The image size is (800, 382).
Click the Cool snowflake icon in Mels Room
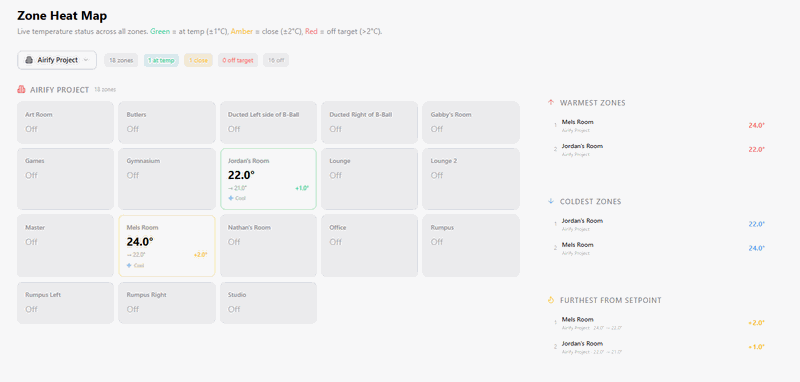pos(129,265)
